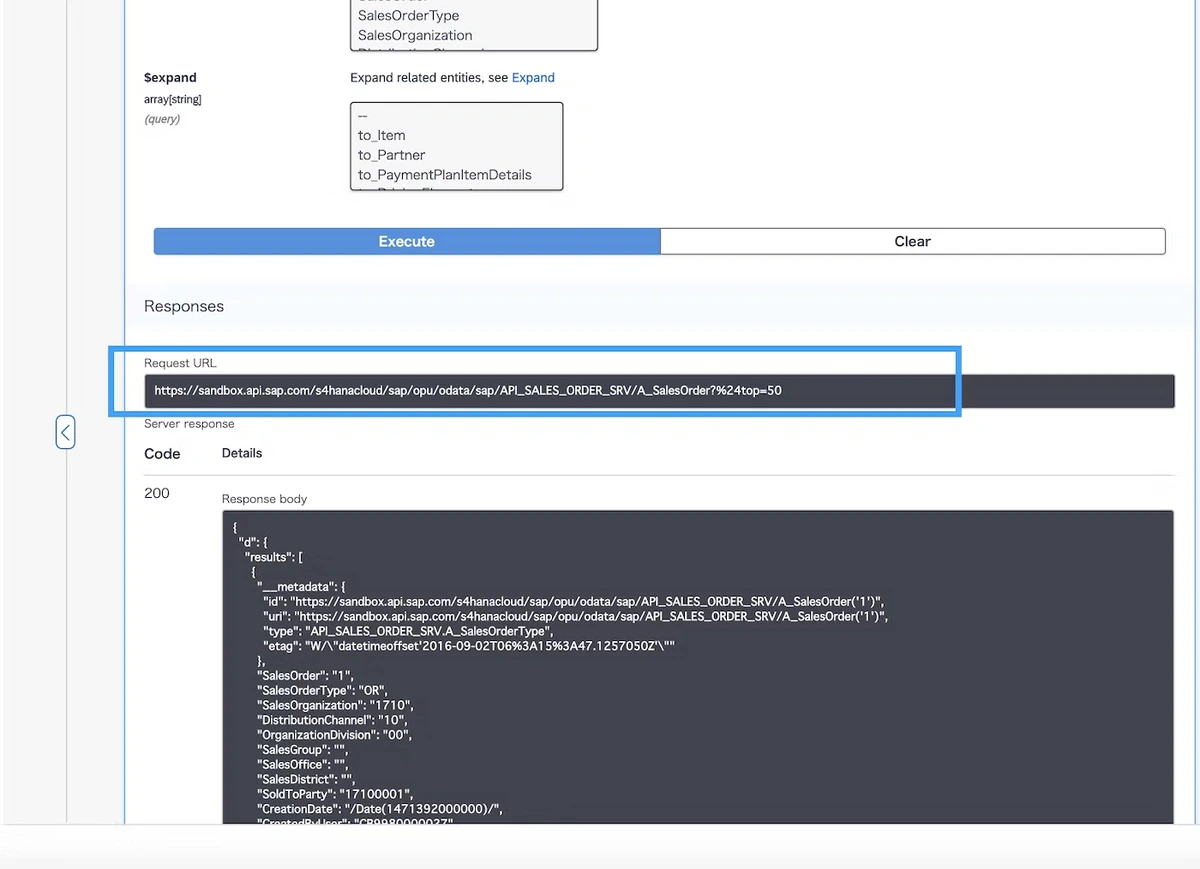Click the array[string] type label
The height and width of the screenshot is (869, 1200).
click(173, 99)
